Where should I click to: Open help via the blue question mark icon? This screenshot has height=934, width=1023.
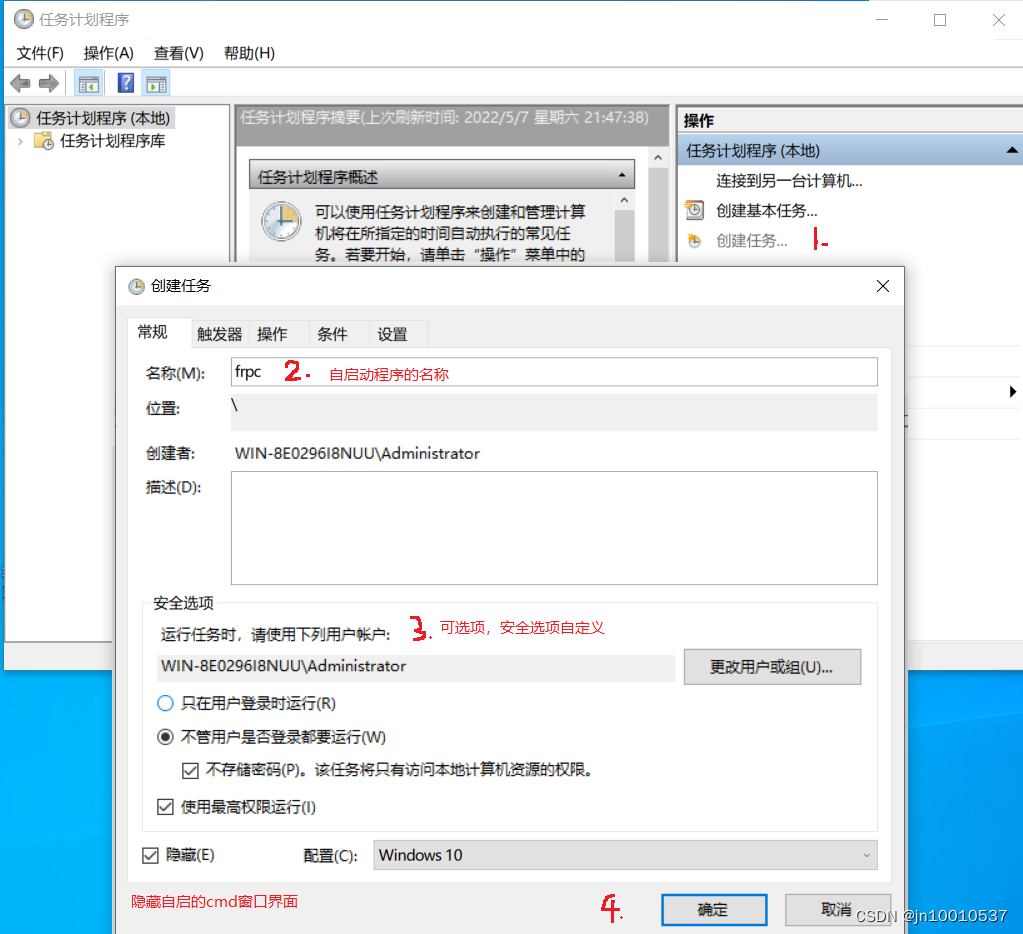[124, 83]
